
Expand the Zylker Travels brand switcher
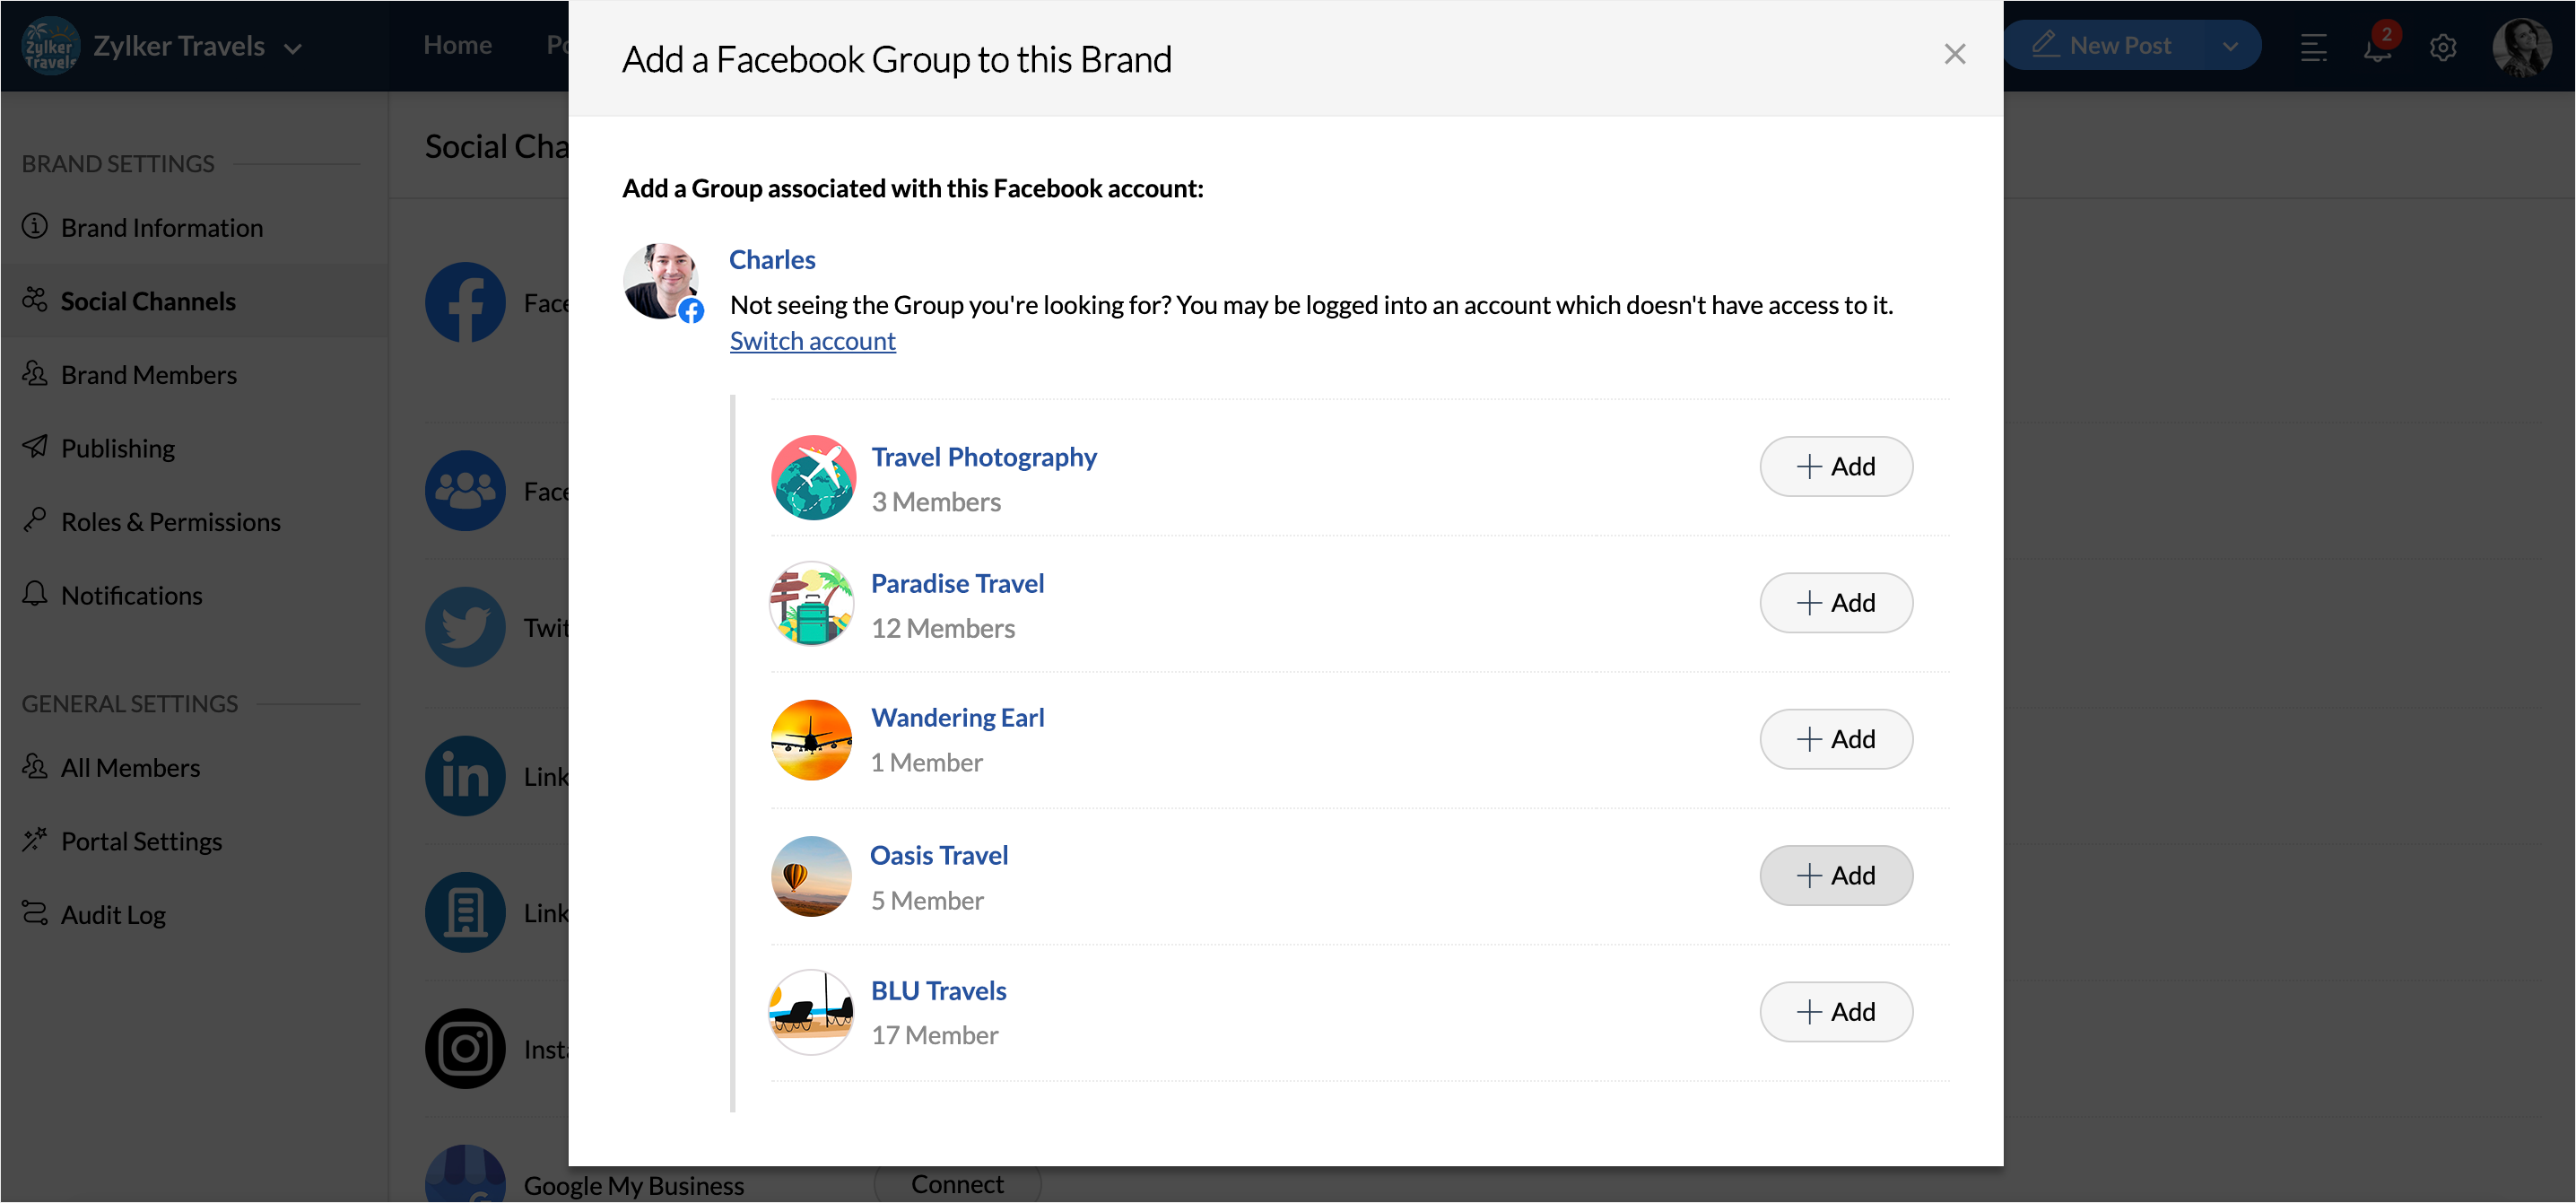tap(292, 47)
